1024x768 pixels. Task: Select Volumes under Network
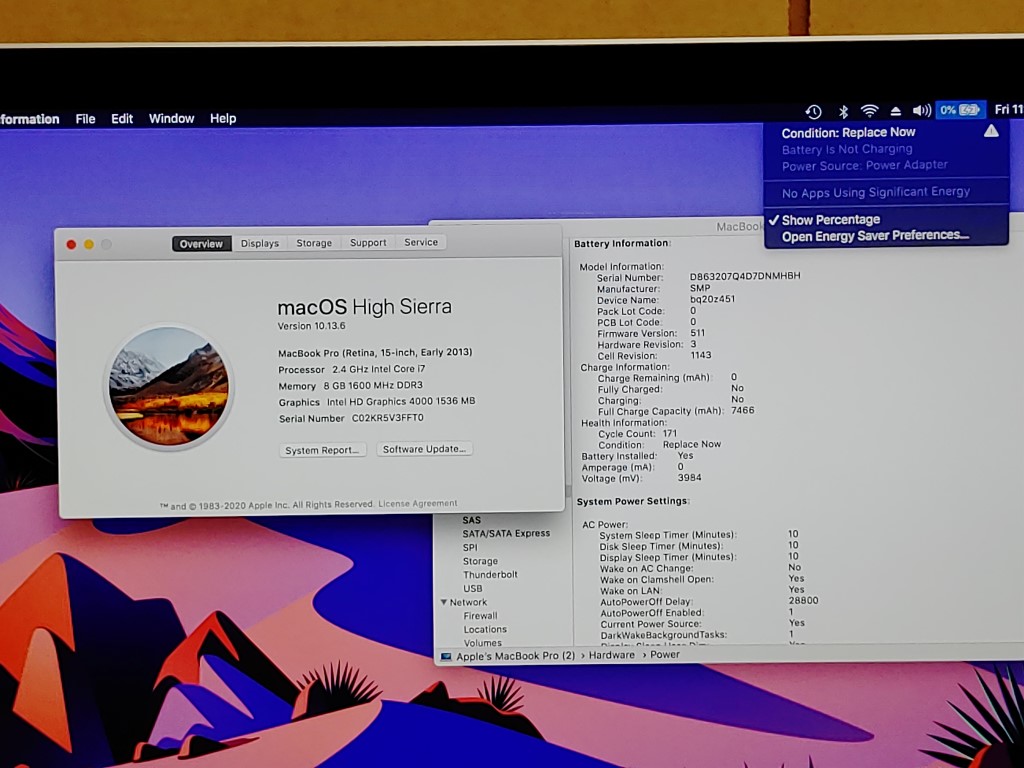pyautogui.click(x=483, y=643)
